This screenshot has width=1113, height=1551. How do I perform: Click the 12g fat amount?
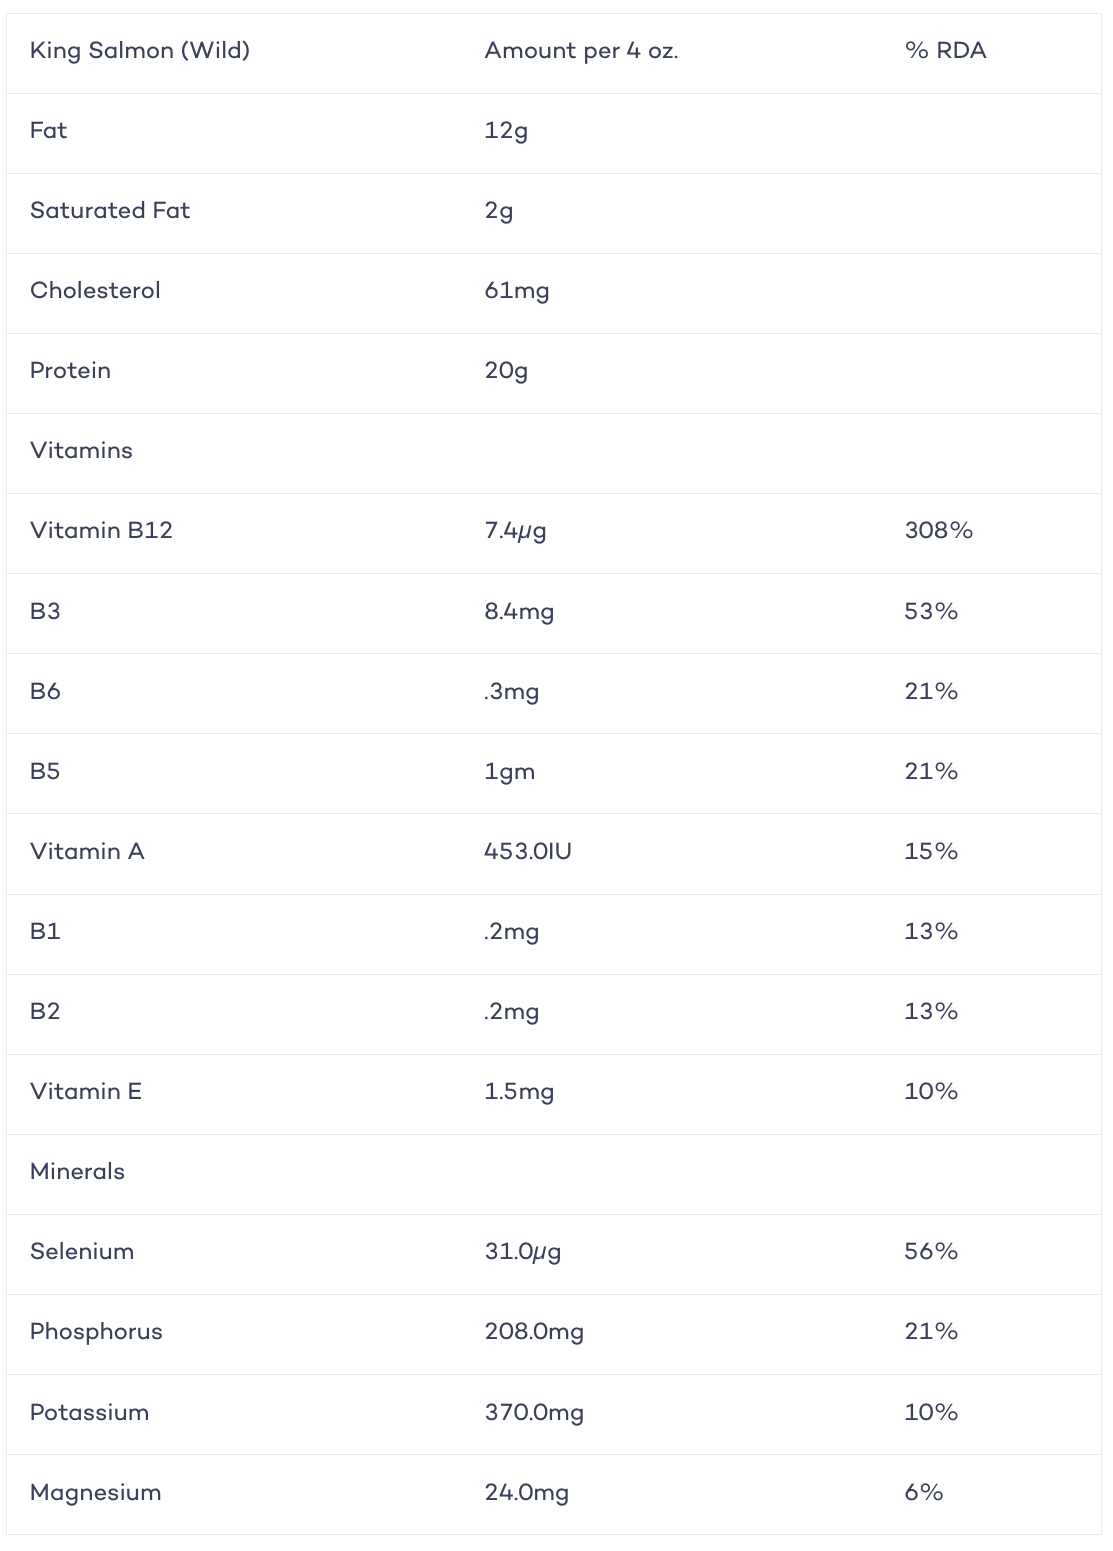506,131
